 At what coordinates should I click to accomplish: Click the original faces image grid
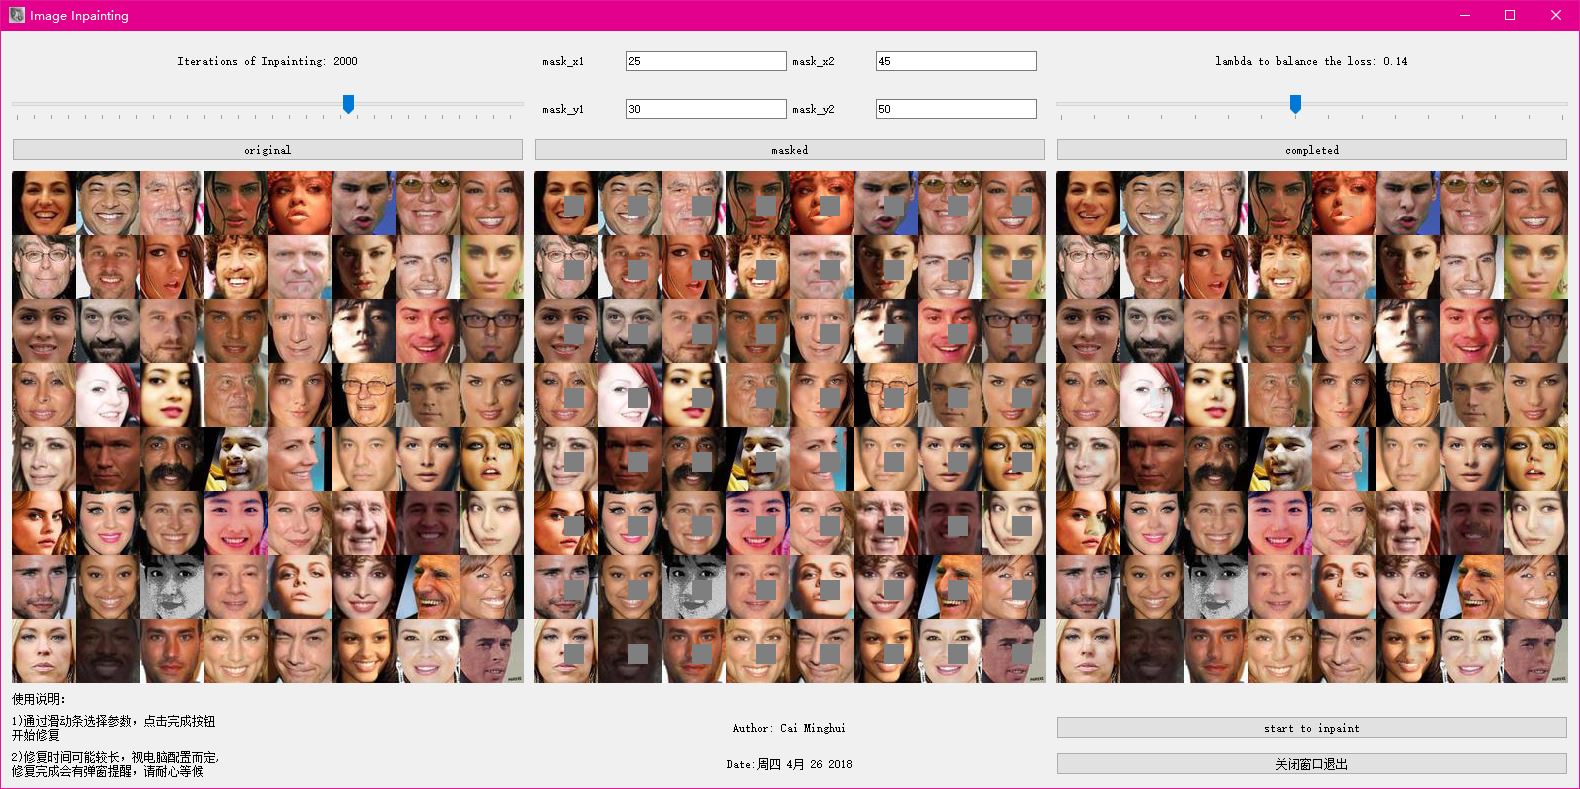click(268, 427)
